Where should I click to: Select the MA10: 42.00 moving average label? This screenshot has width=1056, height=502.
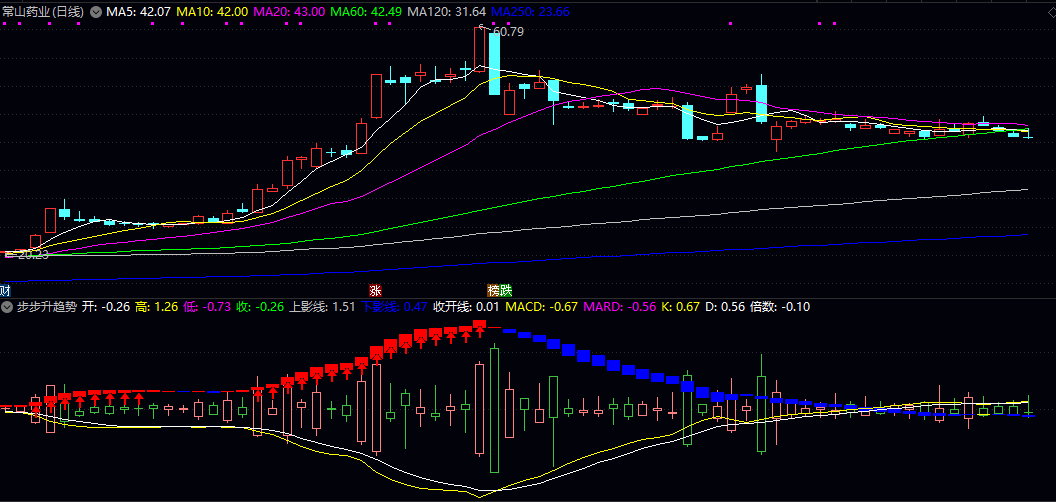tap(212, 12)
